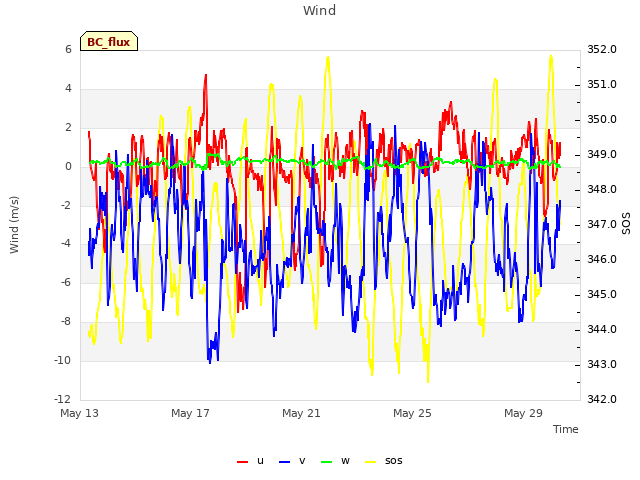This screenshot has width=640, height=480.
Task: Click the '342.0' right axis tick
Action: point(602,399)
